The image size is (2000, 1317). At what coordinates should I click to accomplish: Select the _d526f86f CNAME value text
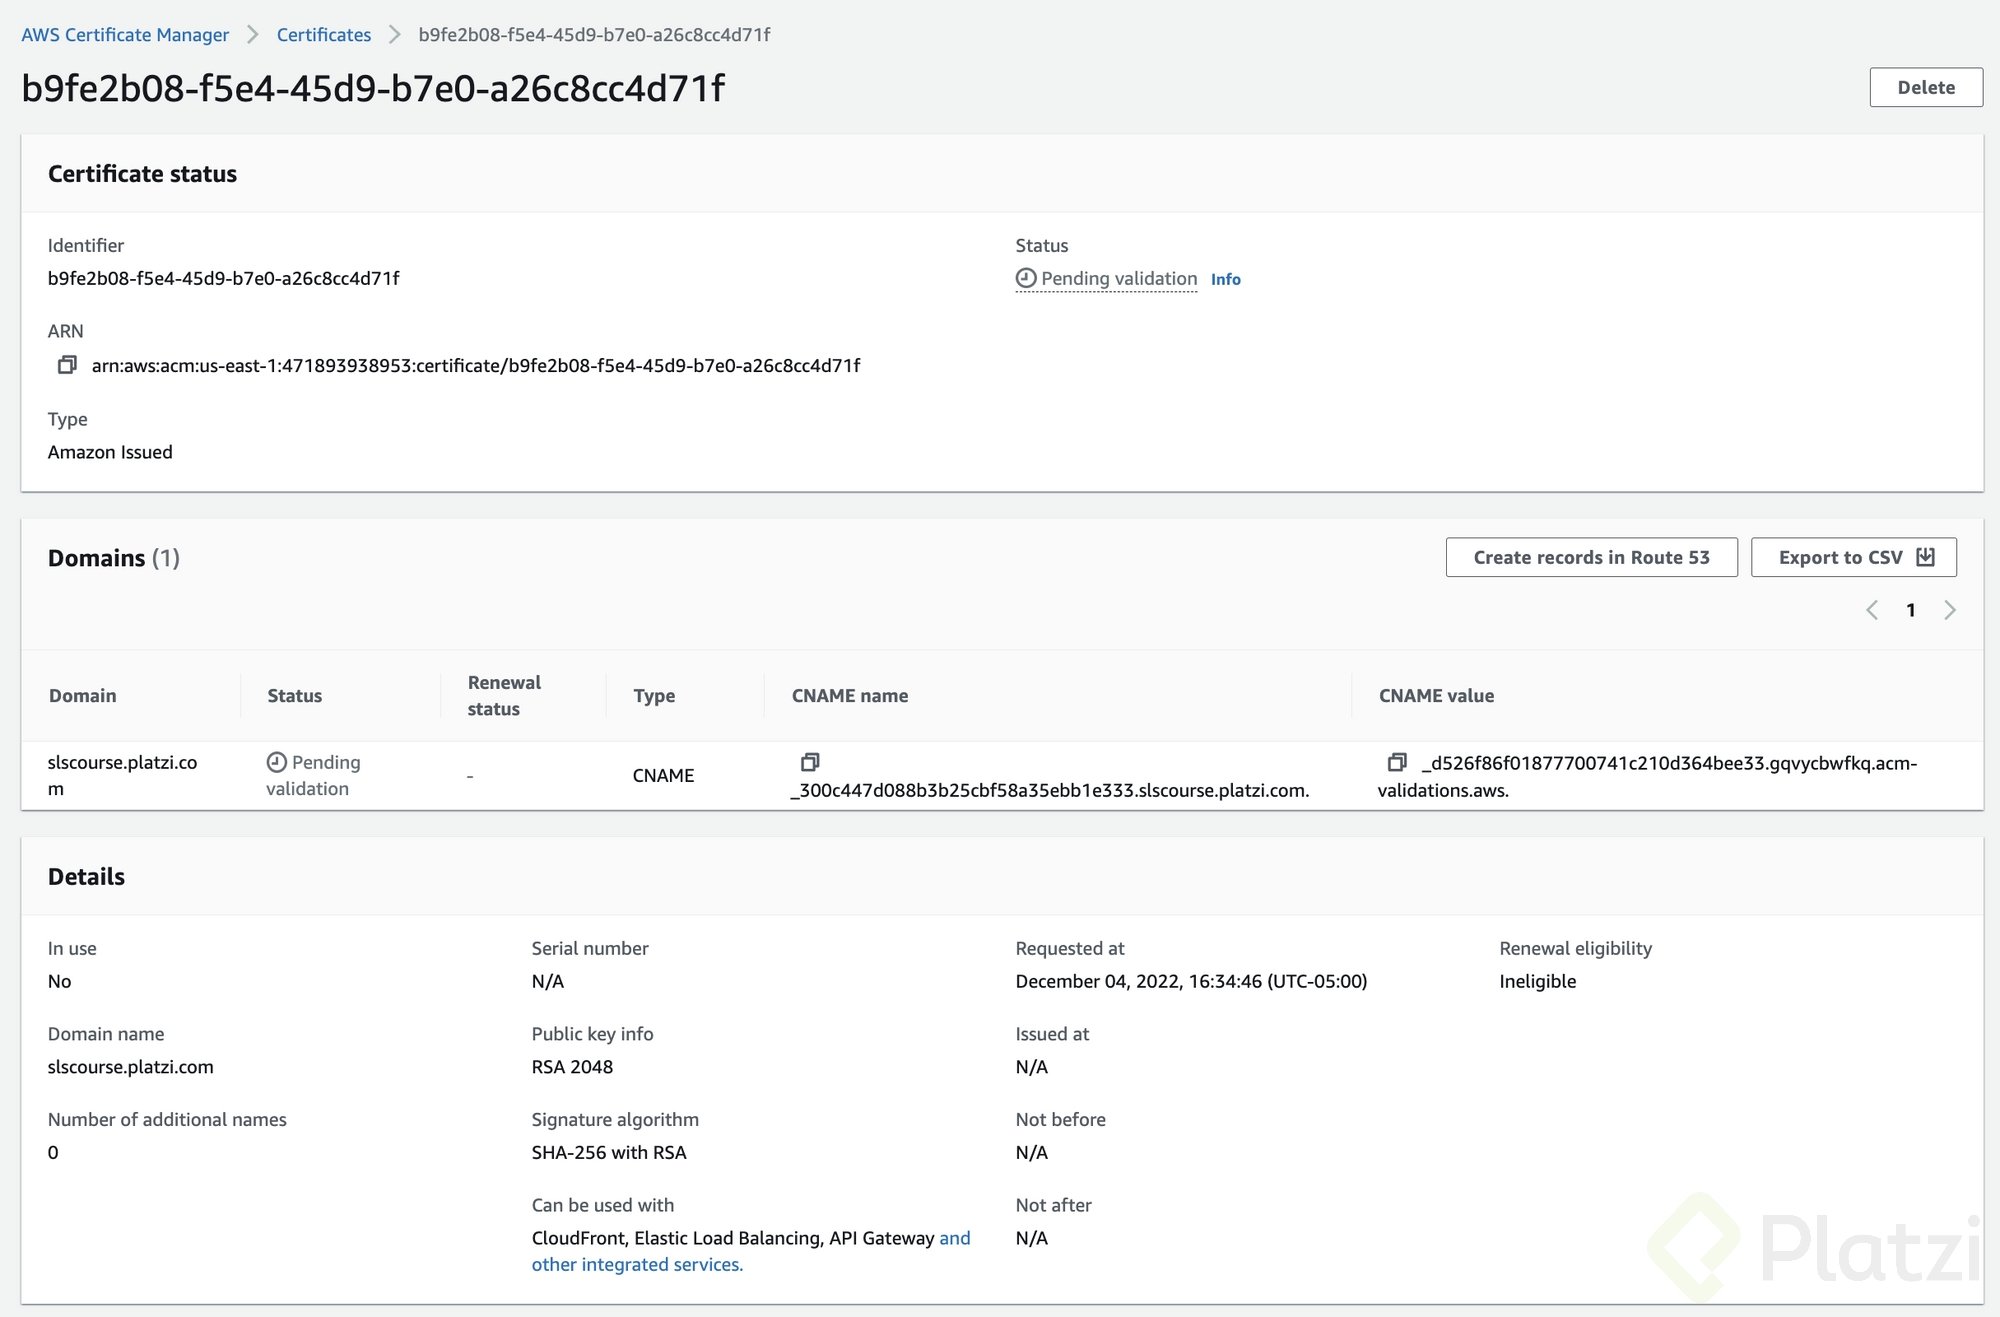pos(1647,776)
